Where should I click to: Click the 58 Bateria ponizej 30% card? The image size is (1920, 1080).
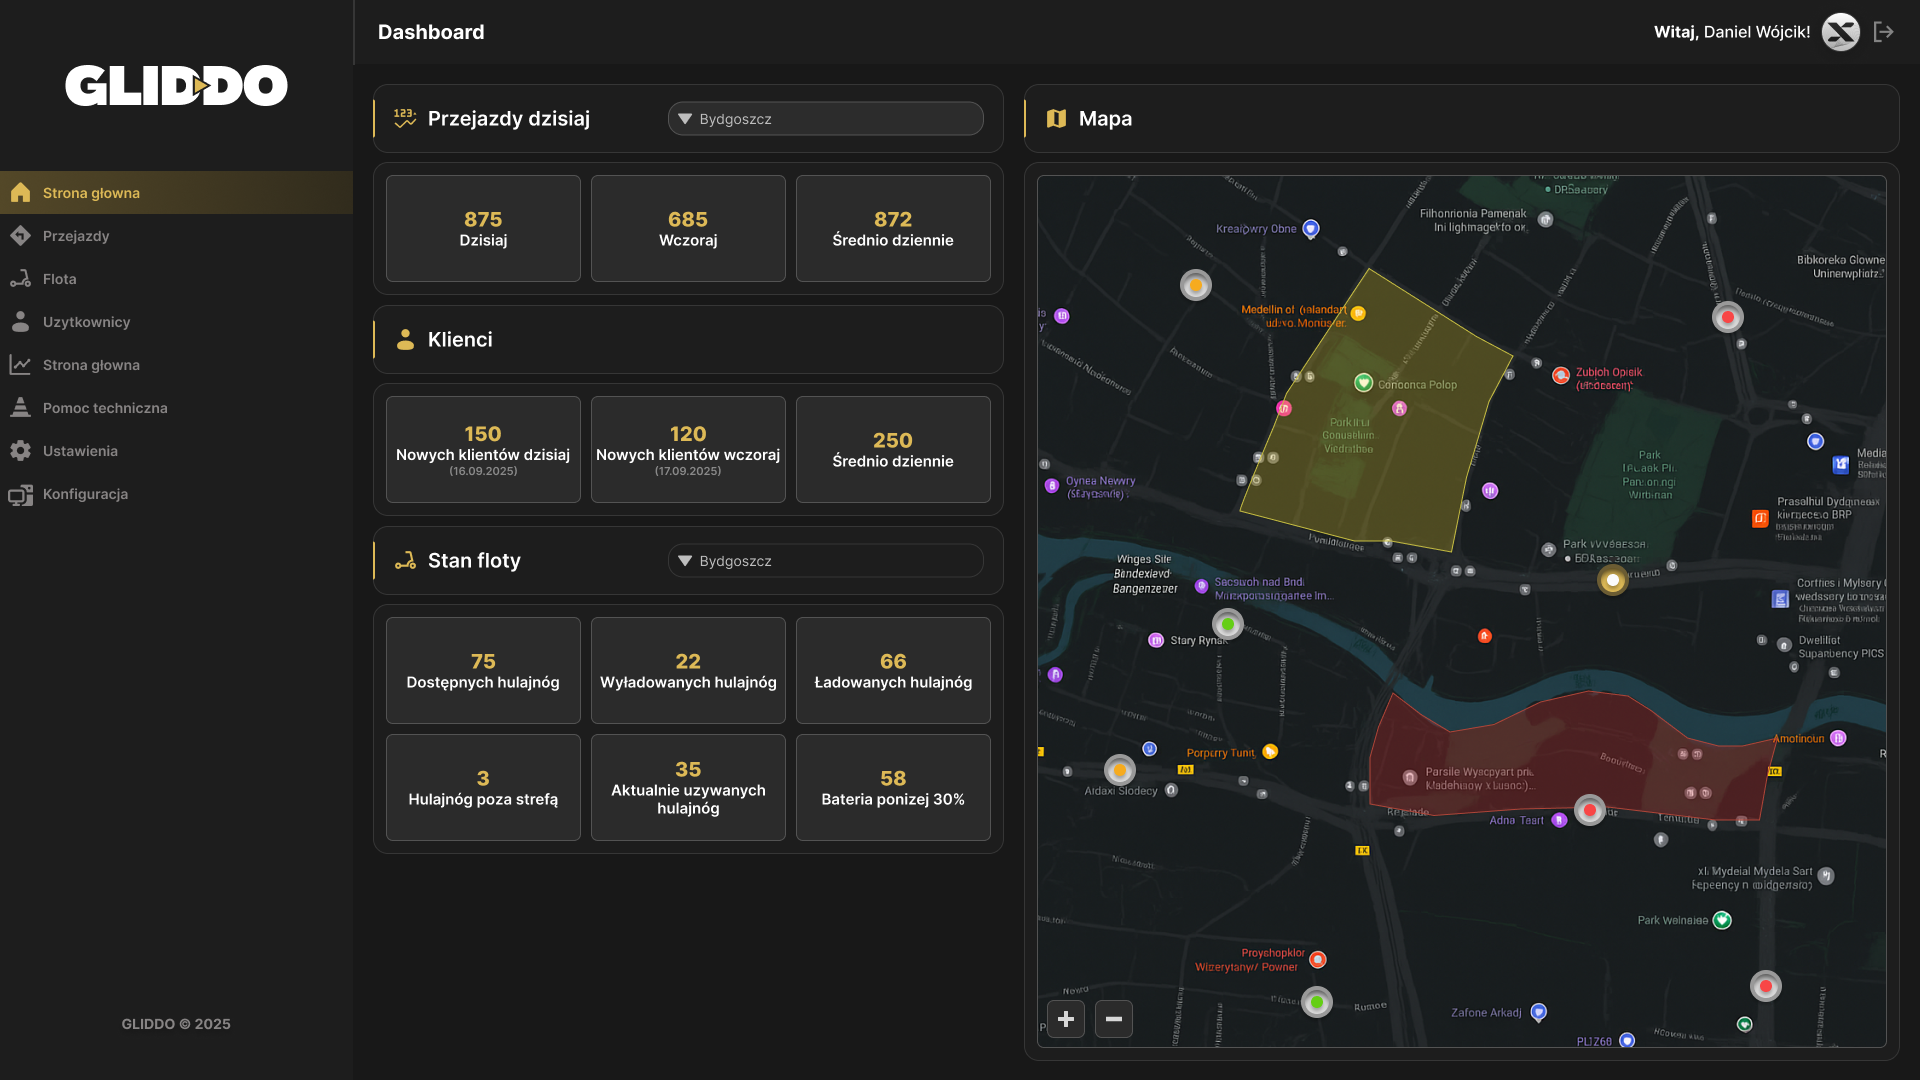(x=893, y=788)
